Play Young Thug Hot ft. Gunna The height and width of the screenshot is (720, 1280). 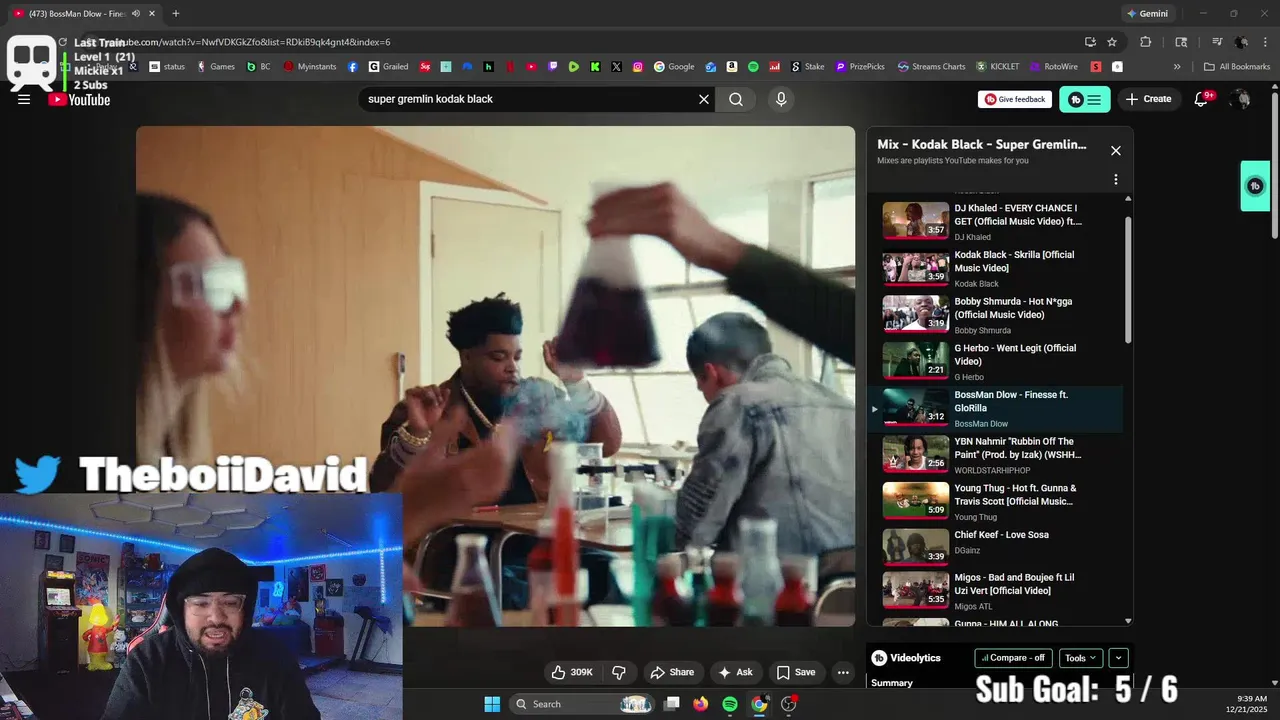click(x=1000, y=501)
